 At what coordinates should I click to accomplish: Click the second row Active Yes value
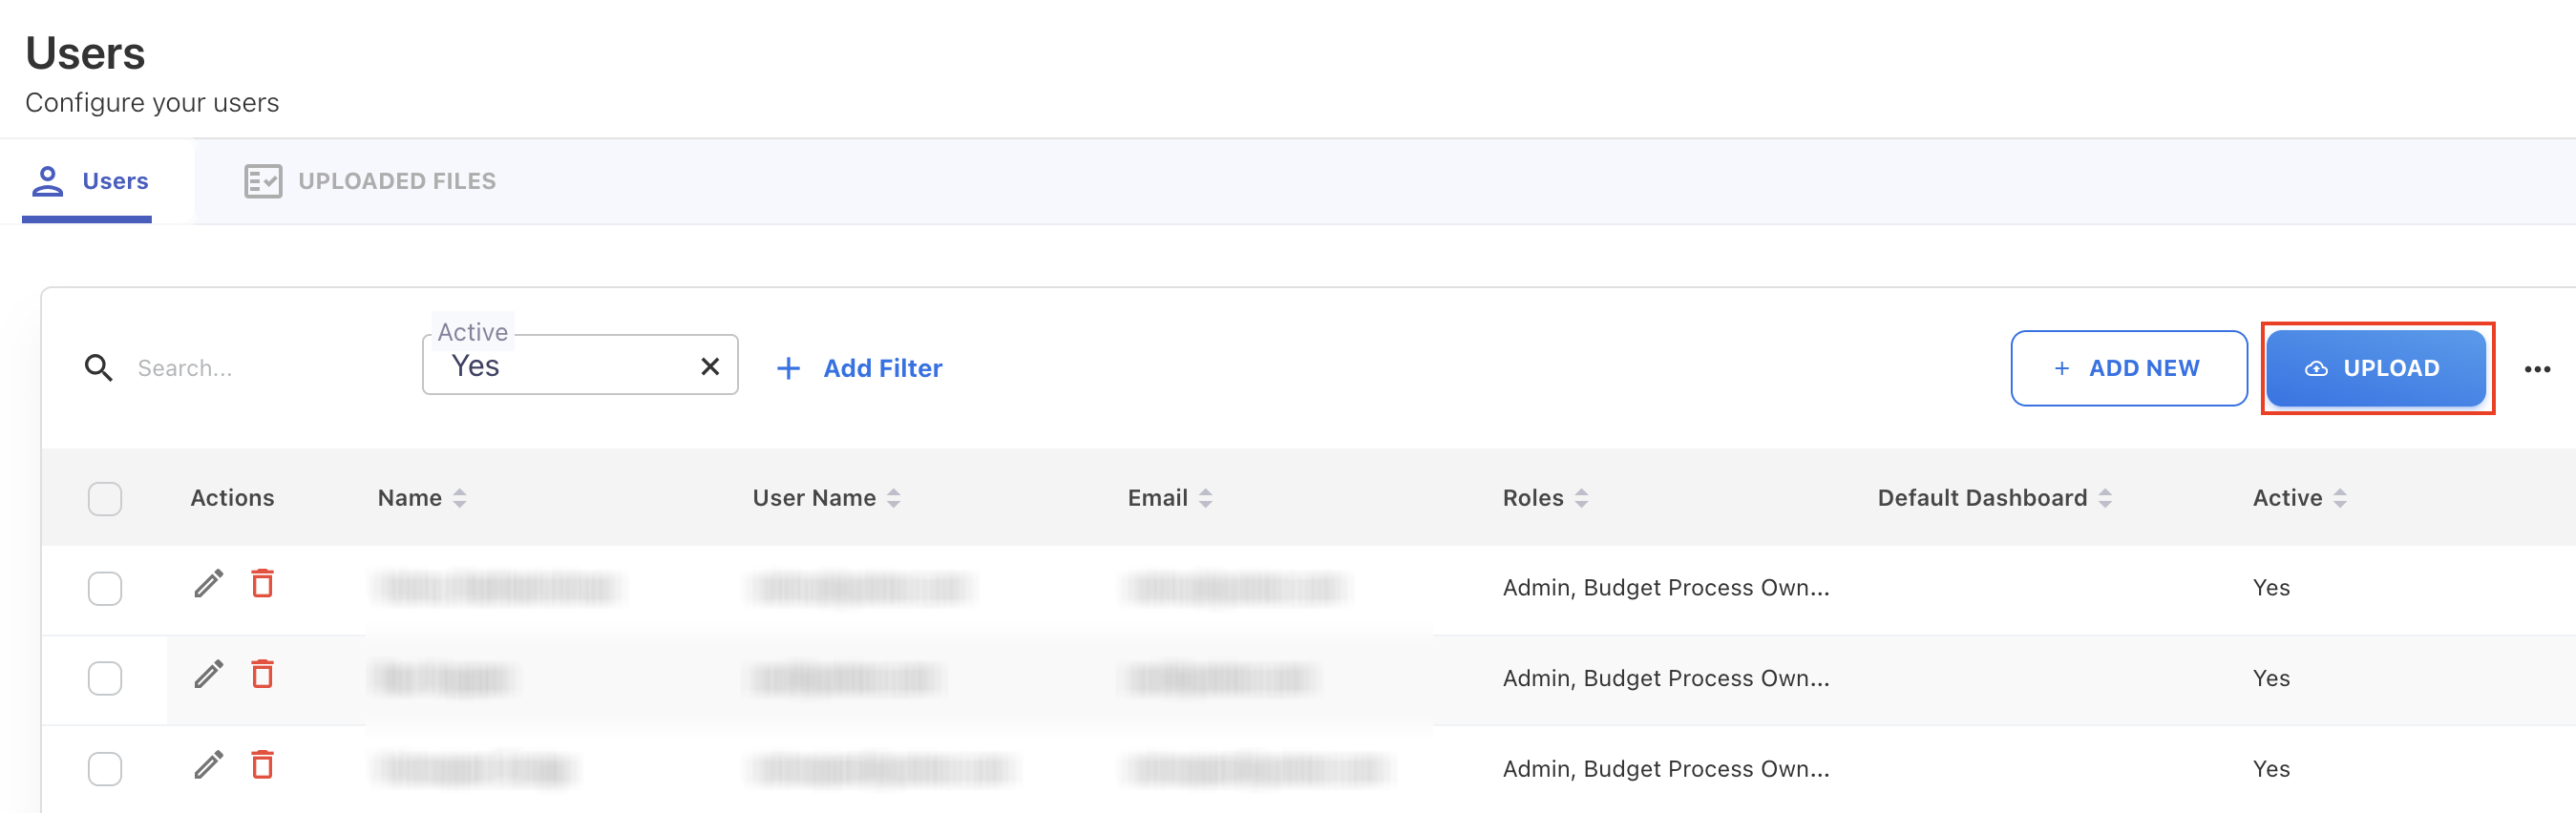pyautogui.click(x=2271, y=678)
